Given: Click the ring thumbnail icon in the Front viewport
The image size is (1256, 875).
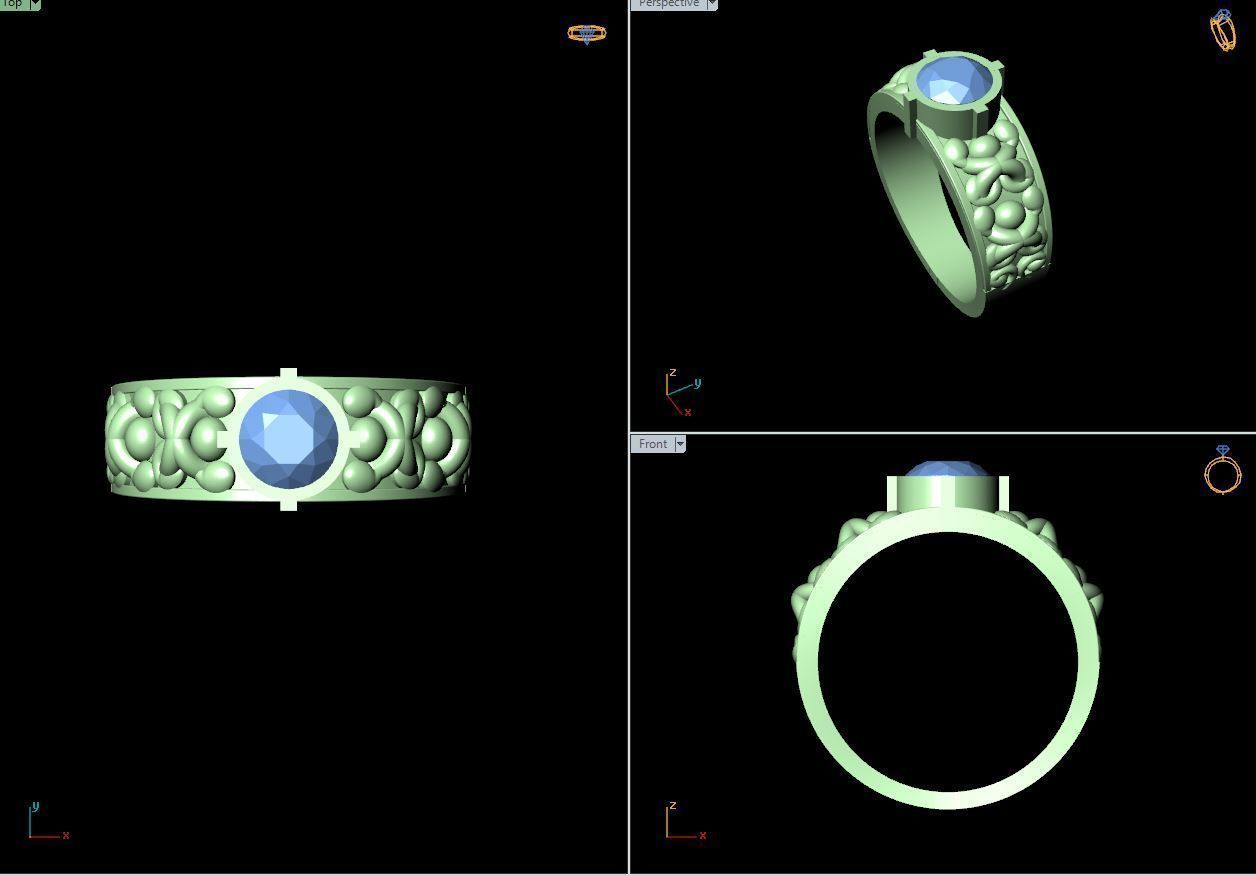Looking at the screenshot, I should 1222,469.
